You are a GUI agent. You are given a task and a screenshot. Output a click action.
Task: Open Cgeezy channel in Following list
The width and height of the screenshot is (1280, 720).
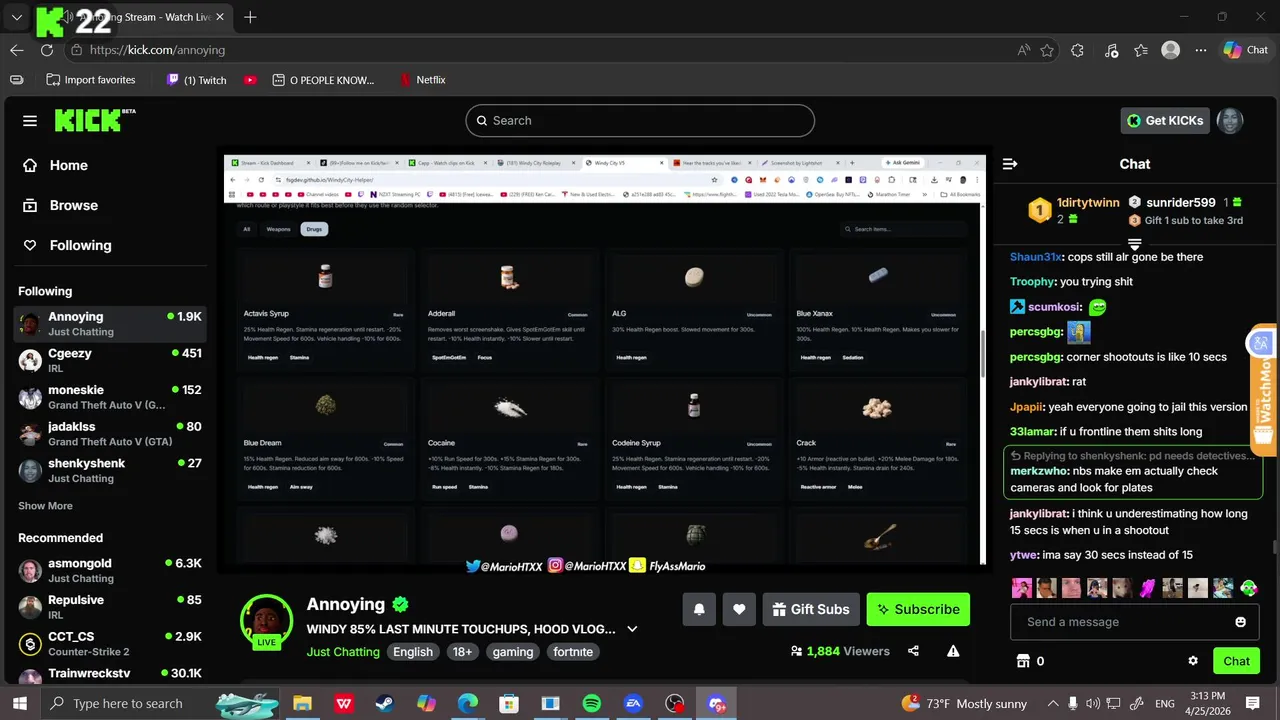pos(110,360)
